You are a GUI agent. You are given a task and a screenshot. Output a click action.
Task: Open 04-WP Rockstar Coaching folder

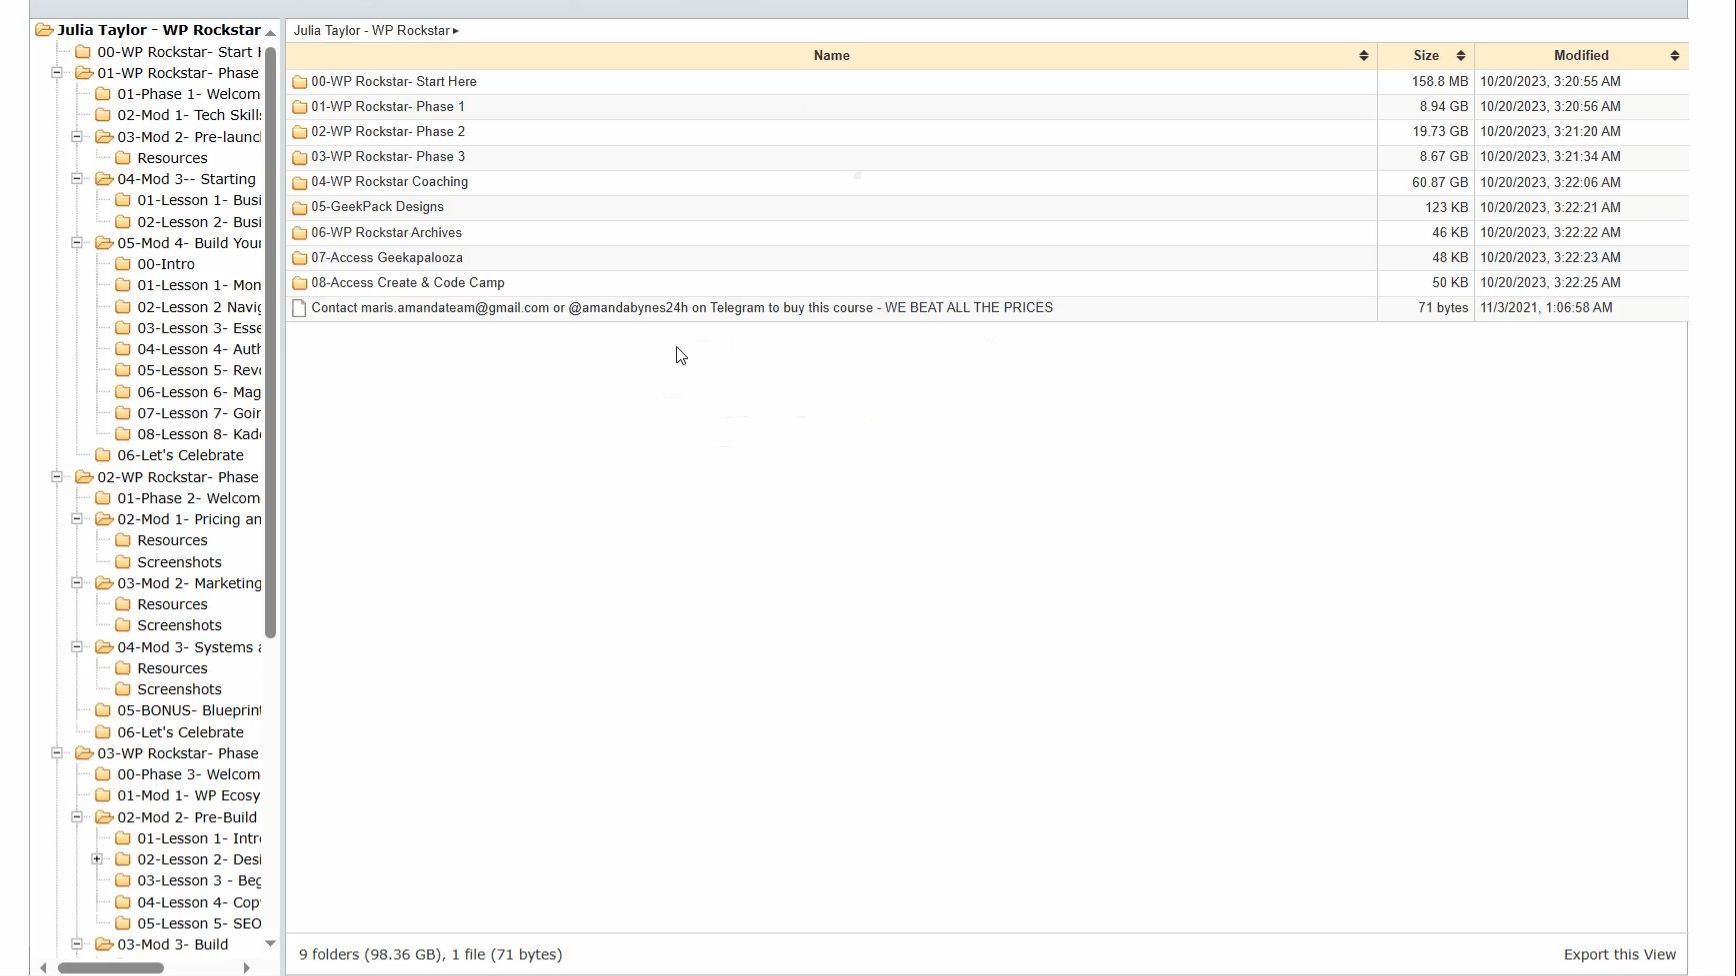(x=390, y=182)
